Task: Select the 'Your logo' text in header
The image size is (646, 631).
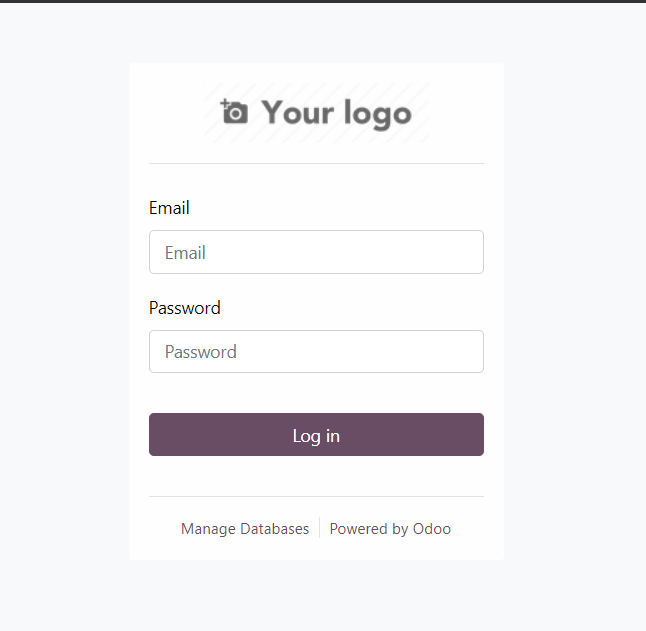Action: 337,113
